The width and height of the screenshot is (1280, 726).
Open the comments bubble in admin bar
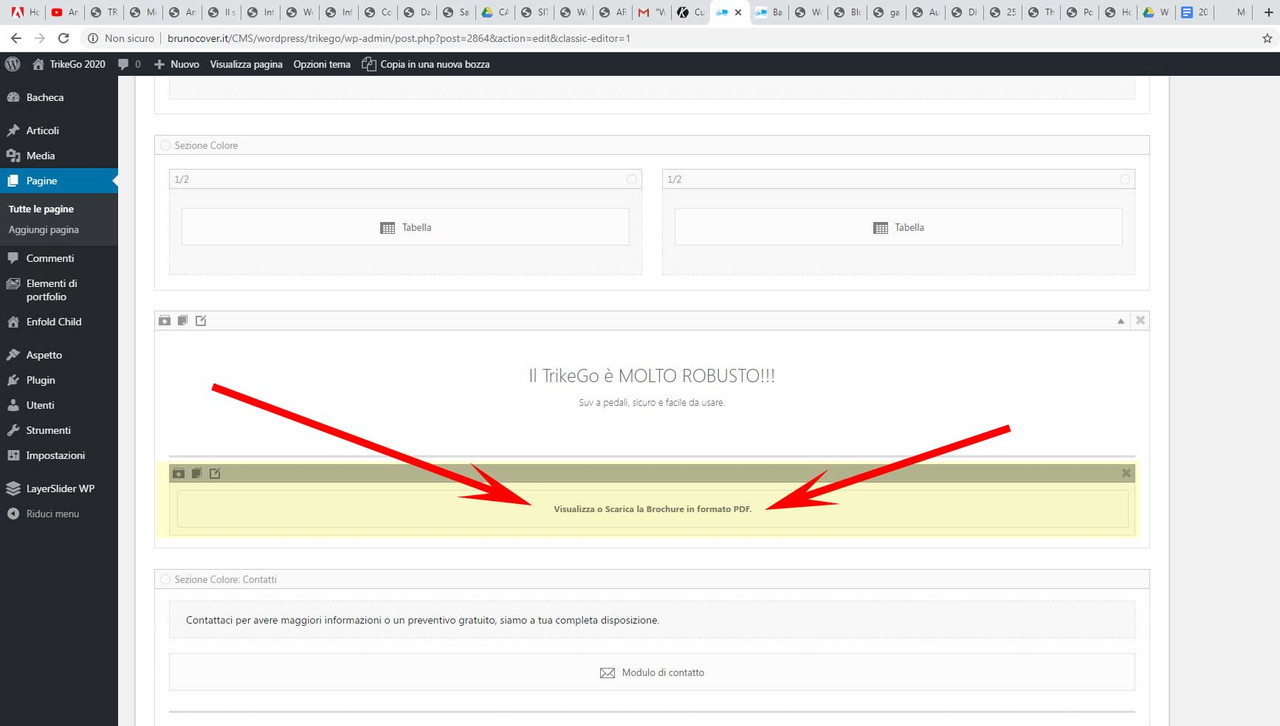pos(129,64)
